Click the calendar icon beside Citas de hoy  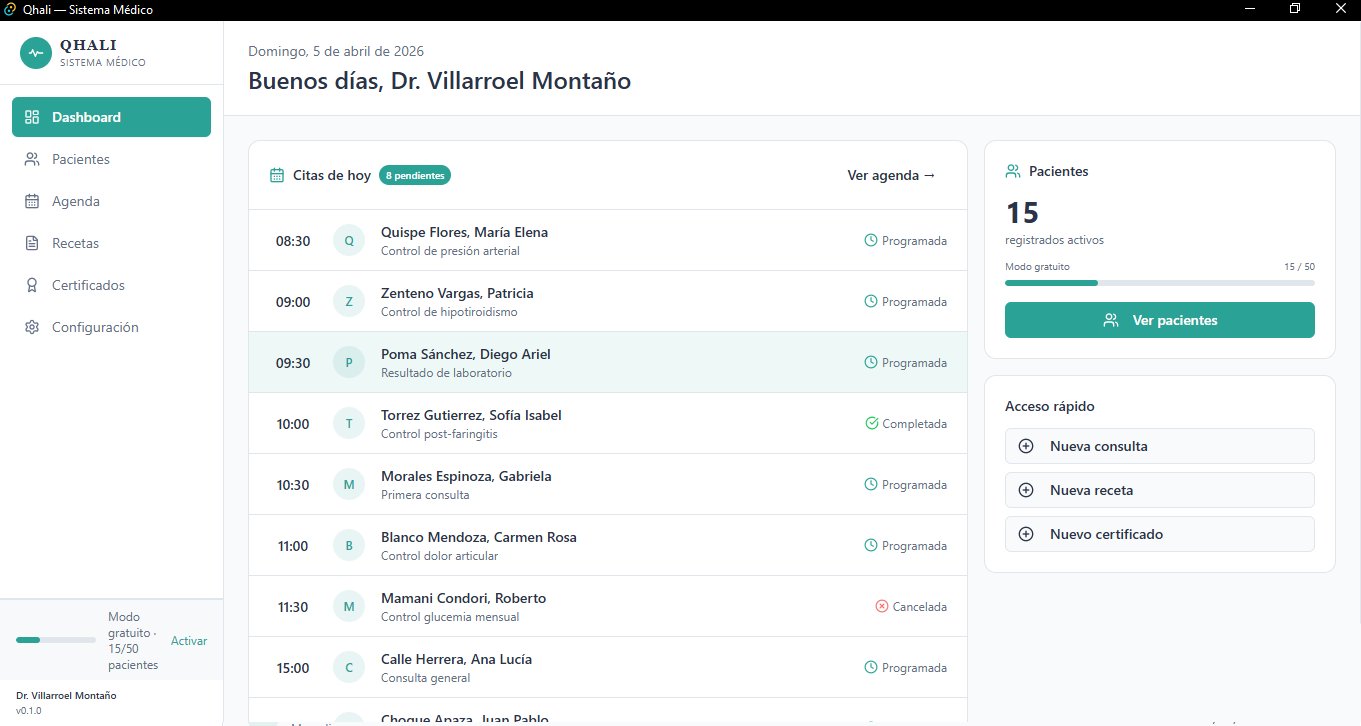pyautogui.click(x=275, y=175)
